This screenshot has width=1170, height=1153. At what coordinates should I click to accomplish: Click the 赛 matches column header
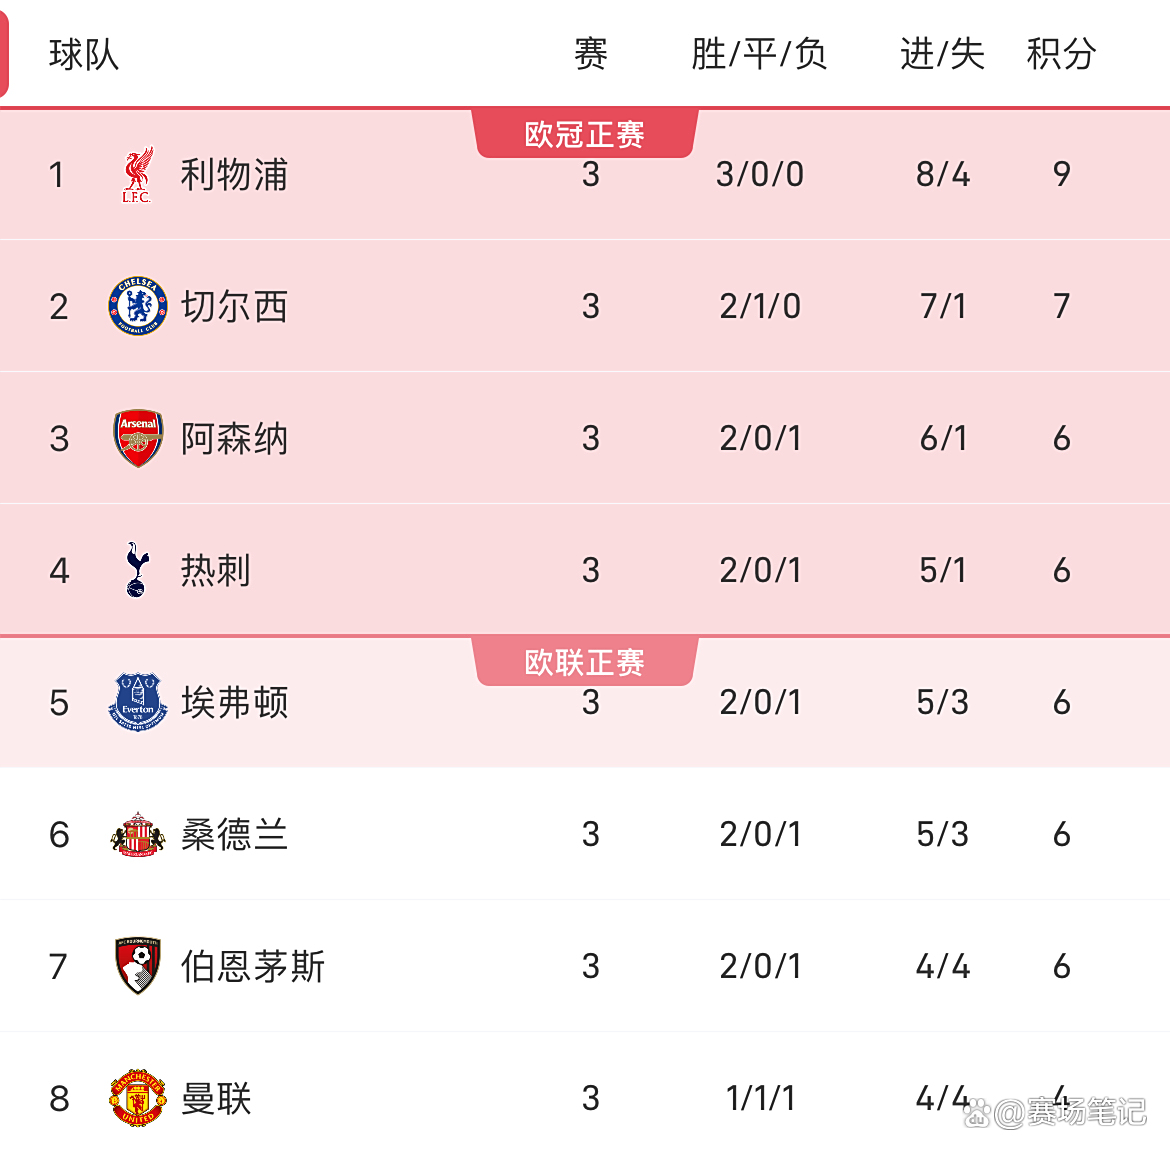click(590, 54)
